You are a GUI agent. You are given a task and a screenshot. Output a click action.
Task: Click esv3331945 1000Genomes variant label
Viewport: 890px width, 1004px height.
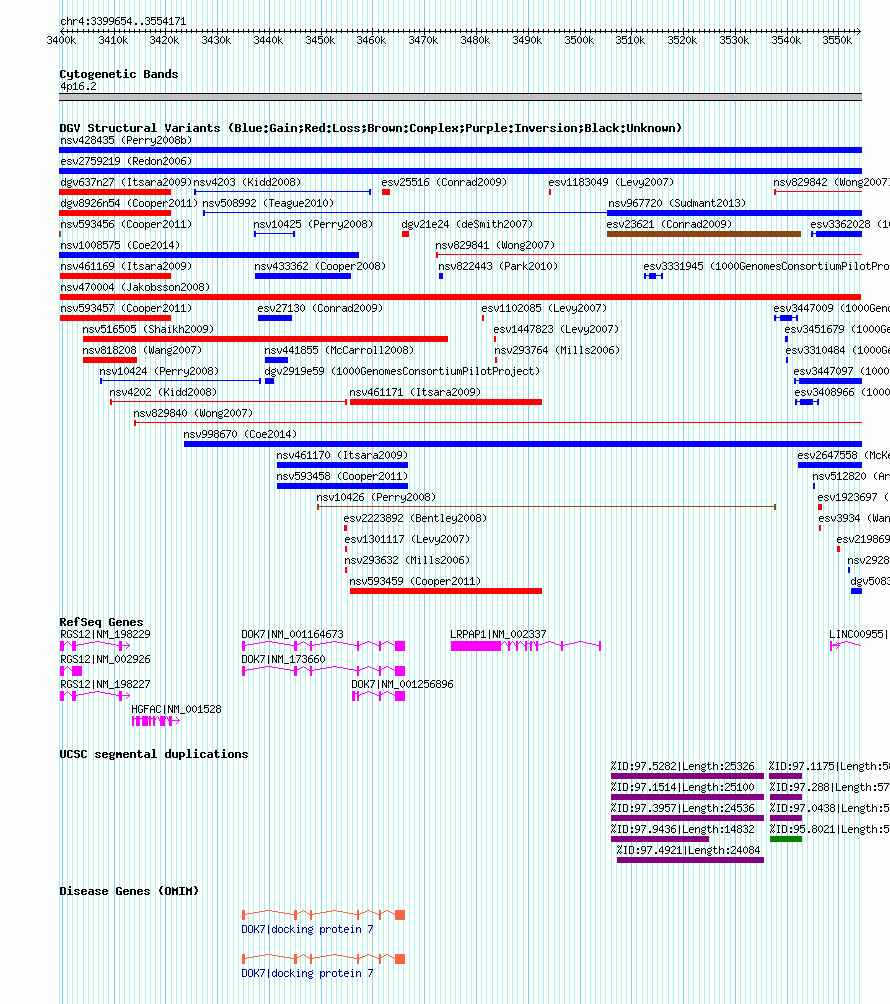[x=766, y=266]
